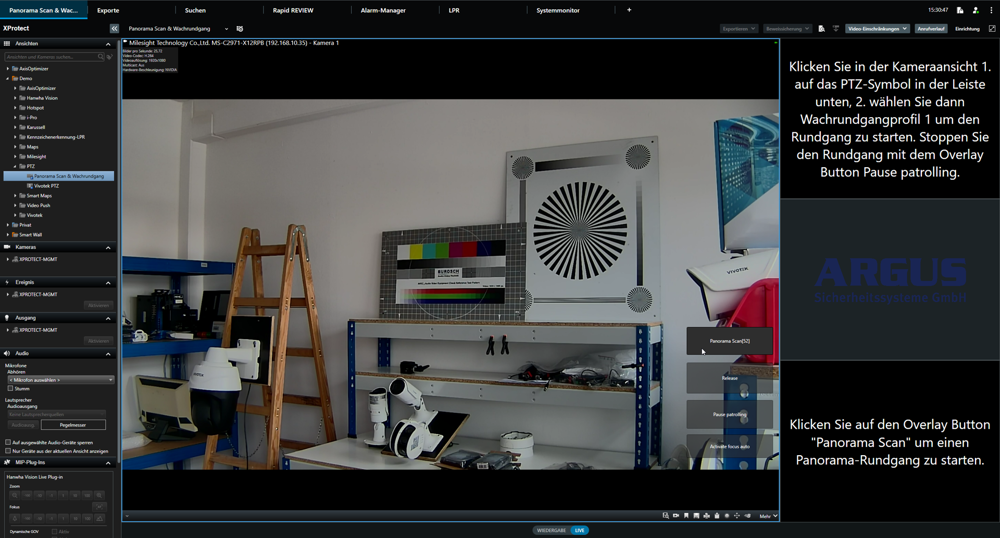
Task: Click the Pegelmesser button
Action: pyautogui.click(x=72, y=425)
